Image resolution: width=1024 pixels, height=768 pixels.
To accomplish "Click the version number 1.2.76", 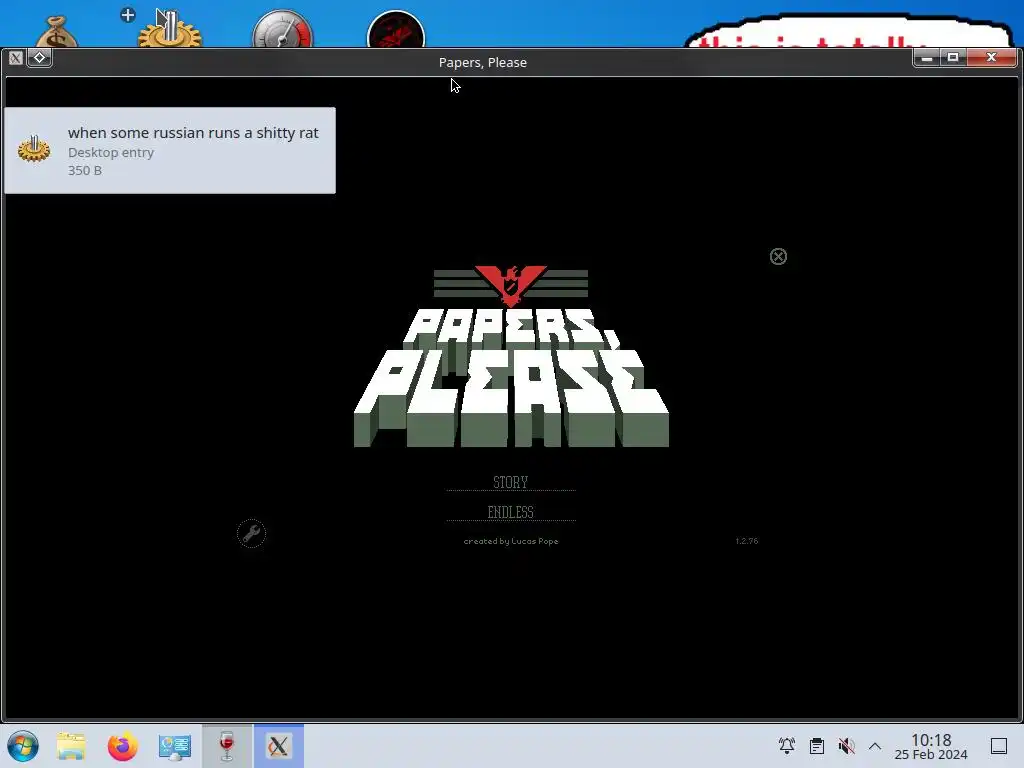I will tap(746, 541).
